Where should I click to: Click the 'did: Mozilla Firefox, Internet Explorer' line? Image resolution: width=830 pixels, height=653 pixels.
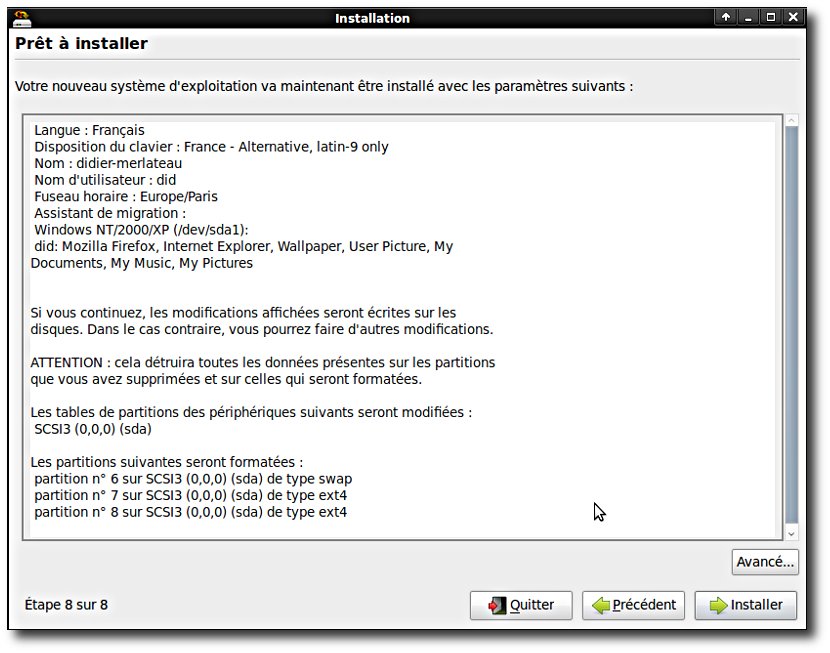click(x=243, y=247)
